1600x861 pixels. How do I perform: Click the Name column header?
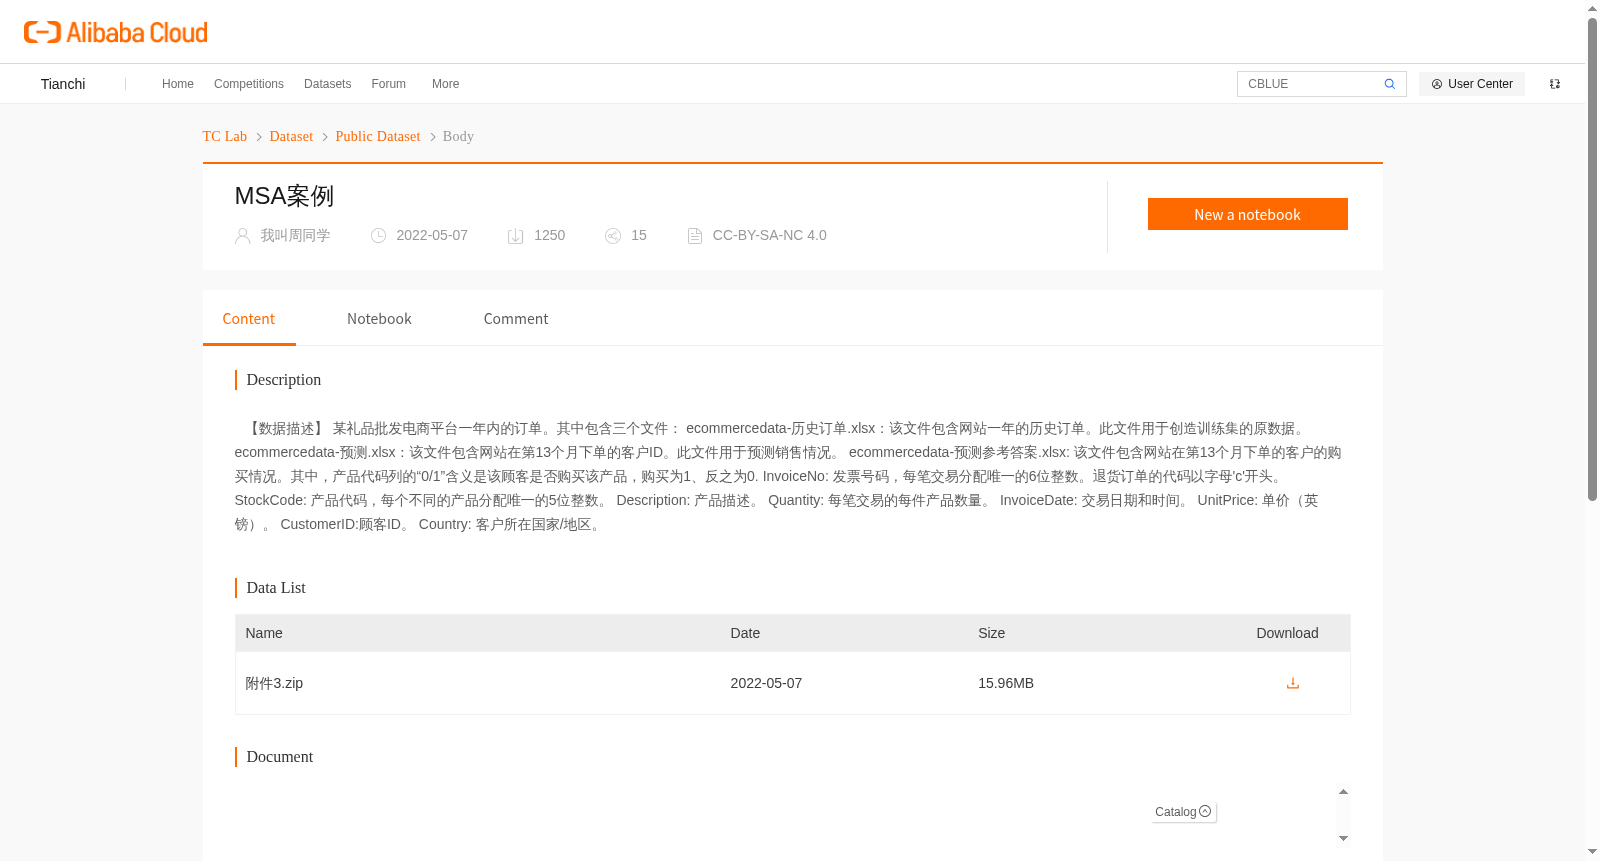click(x=264, y=633)
